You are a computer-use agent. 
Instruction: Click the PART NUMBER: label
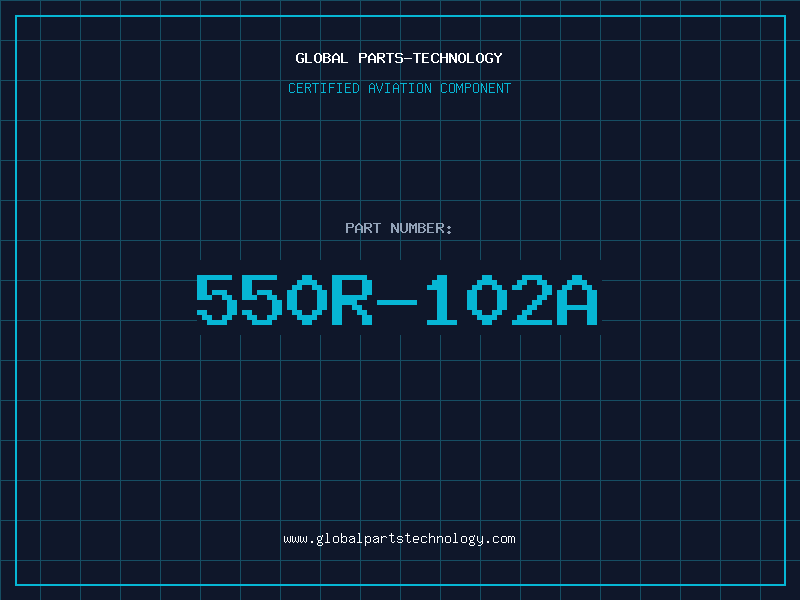(399, 228)
